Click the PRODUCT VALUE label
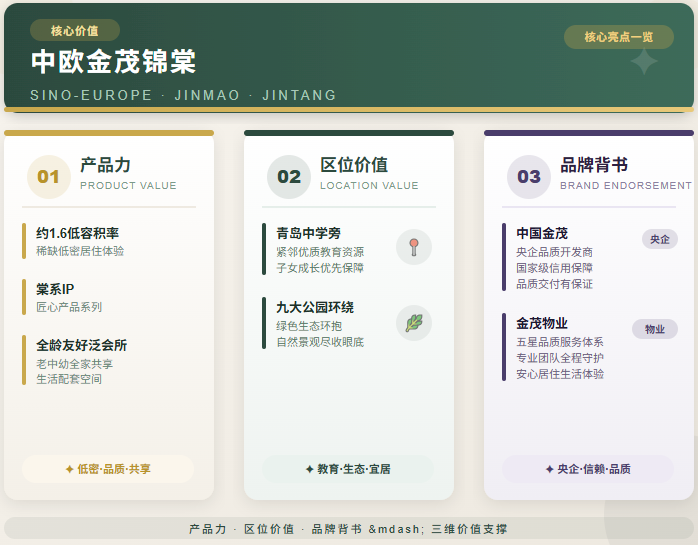Viewport: 698px width, 545px height. pos(128,186)
